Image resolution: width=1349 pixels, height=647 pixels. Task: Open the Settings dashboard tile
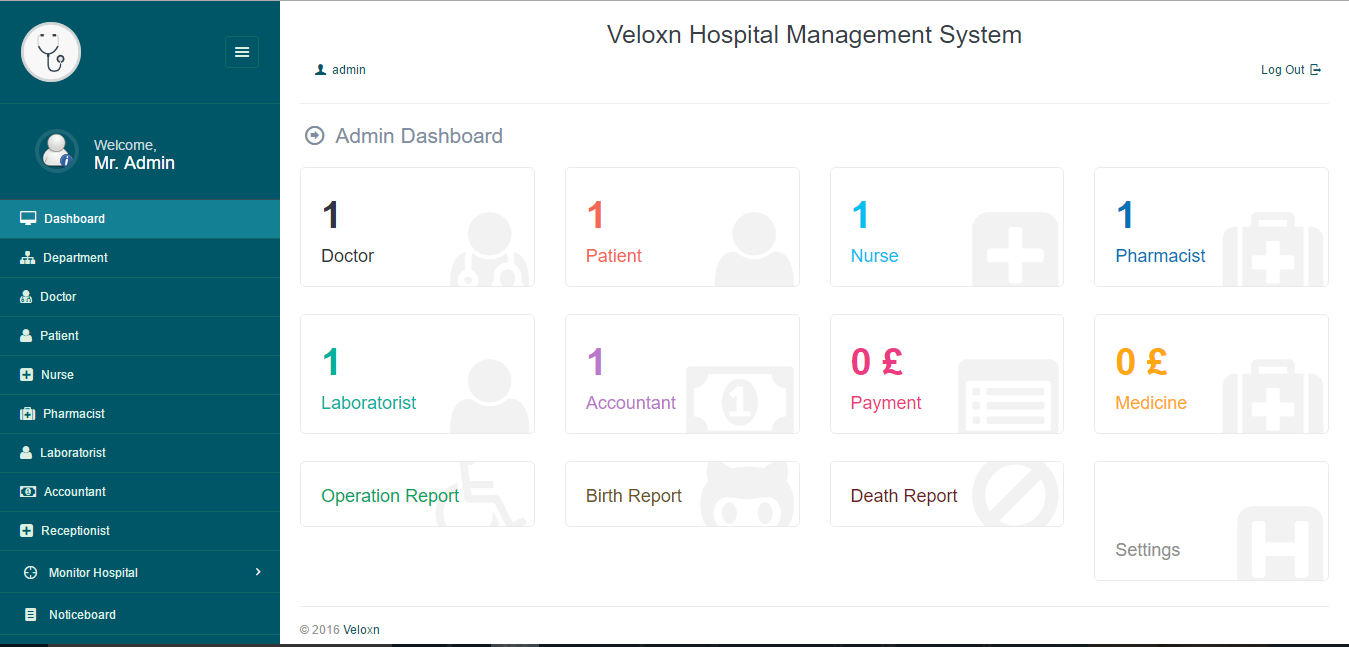1210,521
